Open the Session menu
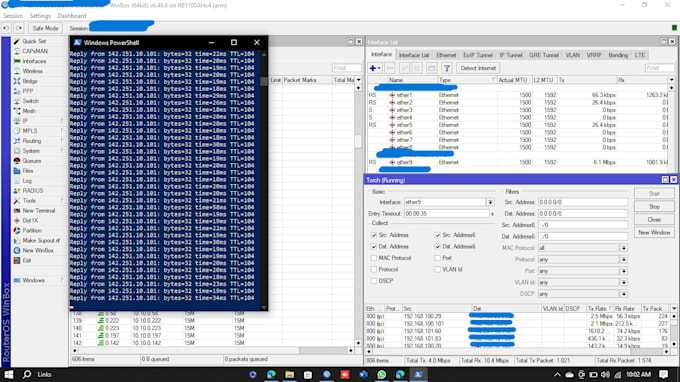Screen dimensions: 680x382 point(13,16)
